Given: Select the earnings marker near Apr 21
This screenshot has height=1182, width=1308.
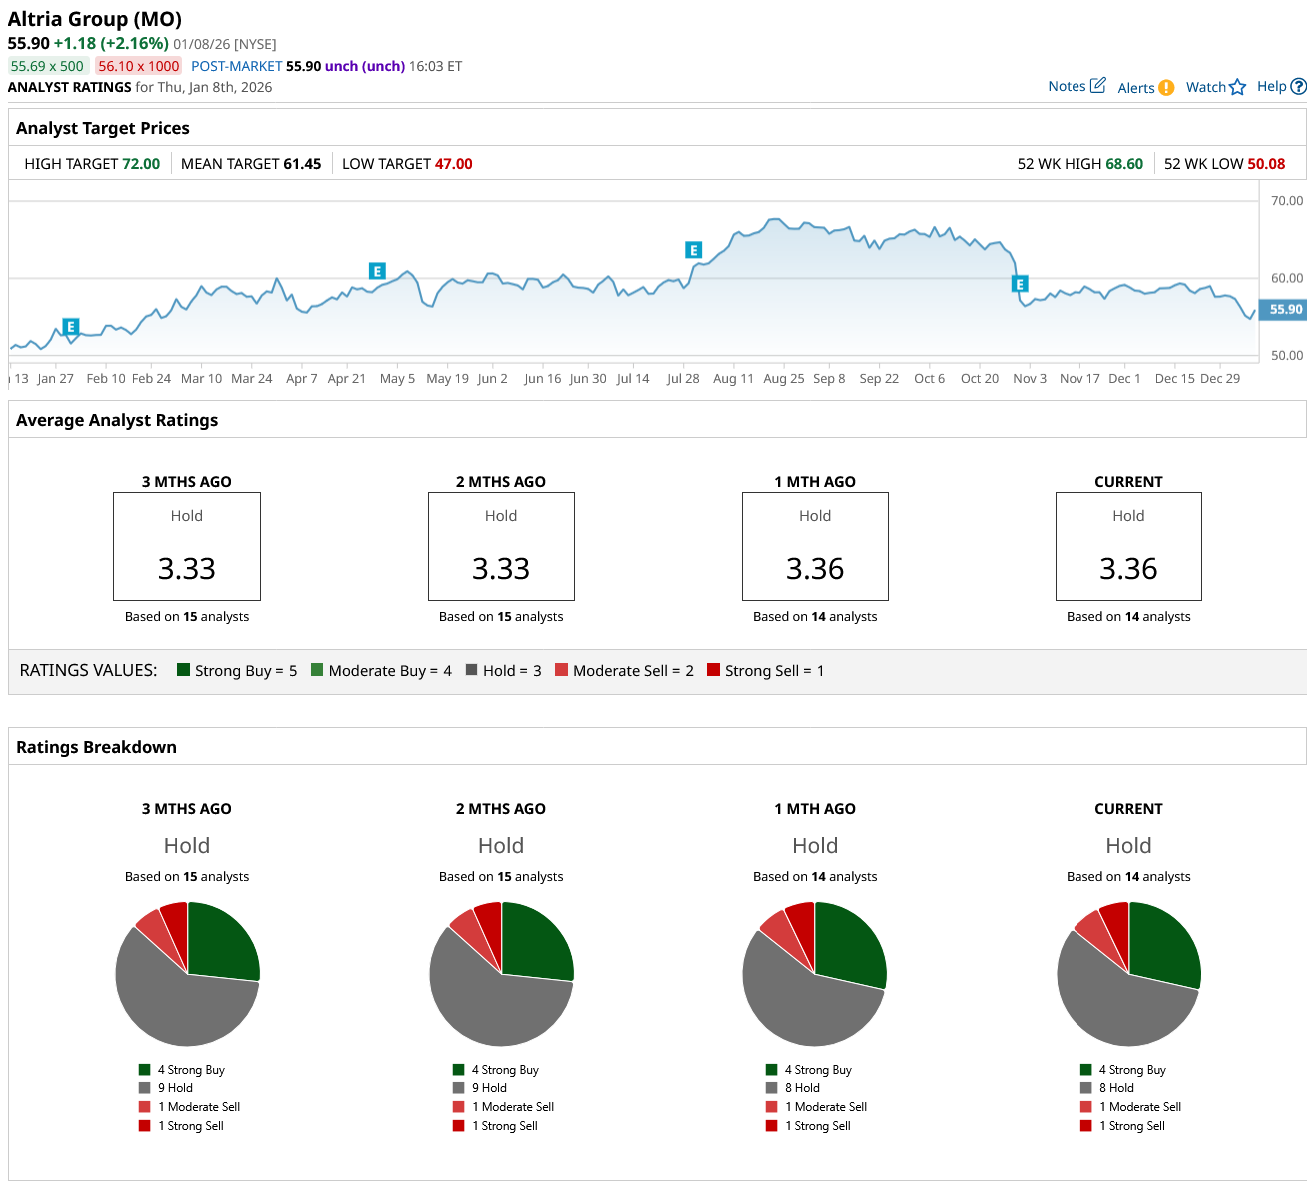Looking at the screenshot, I should (x=377, y=271).
